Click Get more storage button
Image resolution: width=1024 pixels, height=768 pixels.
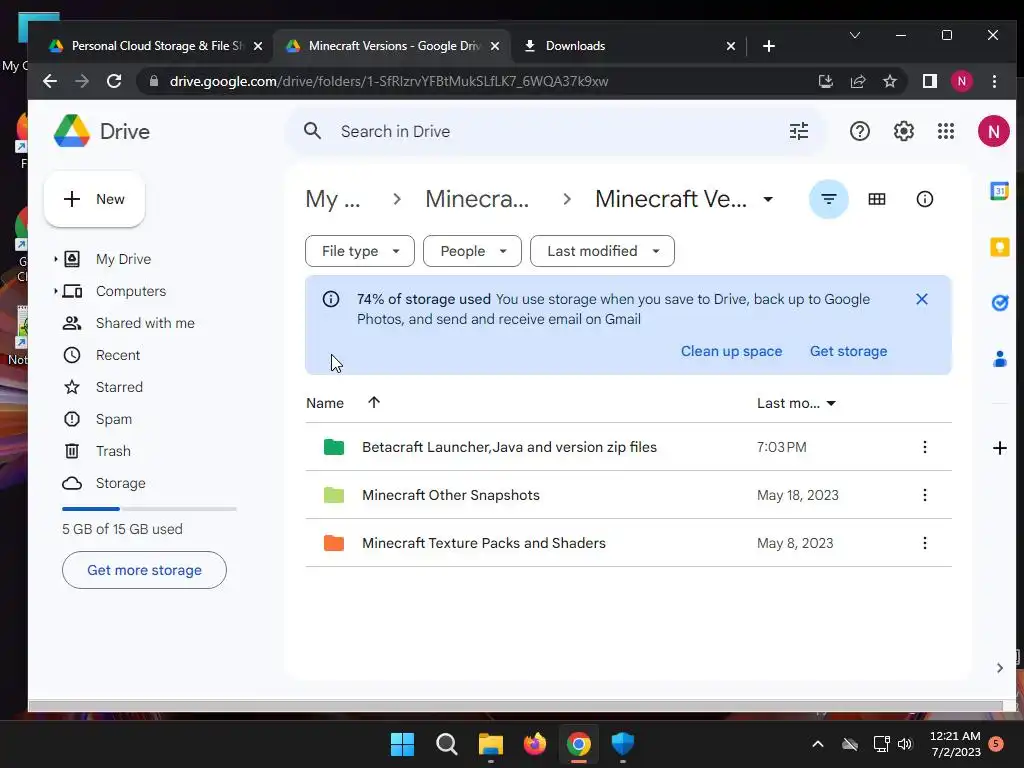tap(144, 570)
